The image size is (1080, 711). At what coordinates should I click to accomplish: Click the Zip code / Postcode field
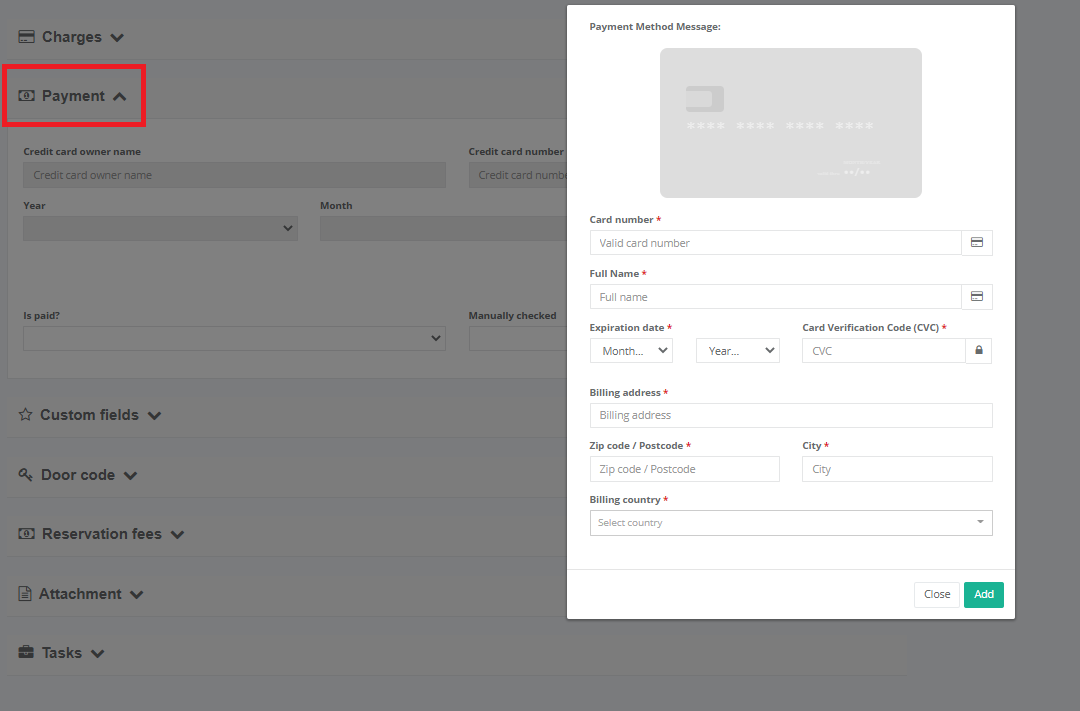[685, 469]
